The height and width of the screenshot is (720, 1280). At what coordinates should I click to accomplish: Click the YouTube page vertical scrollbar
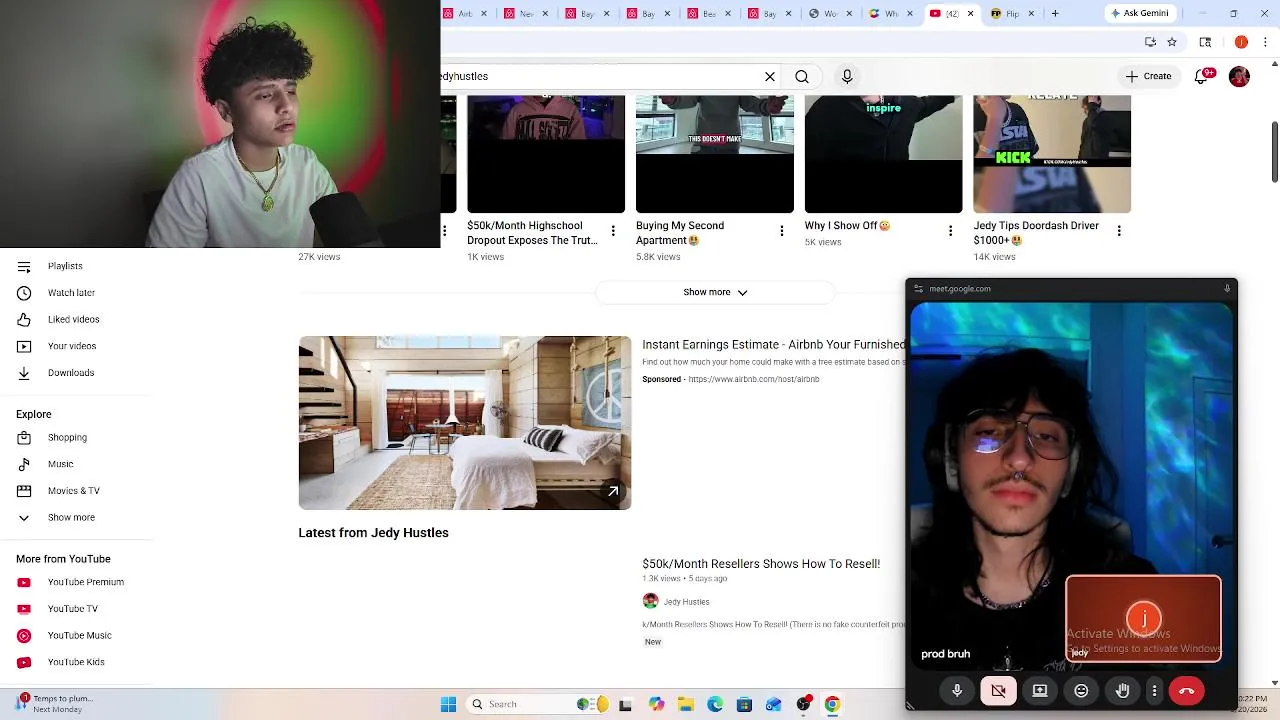pos(1274,150)
